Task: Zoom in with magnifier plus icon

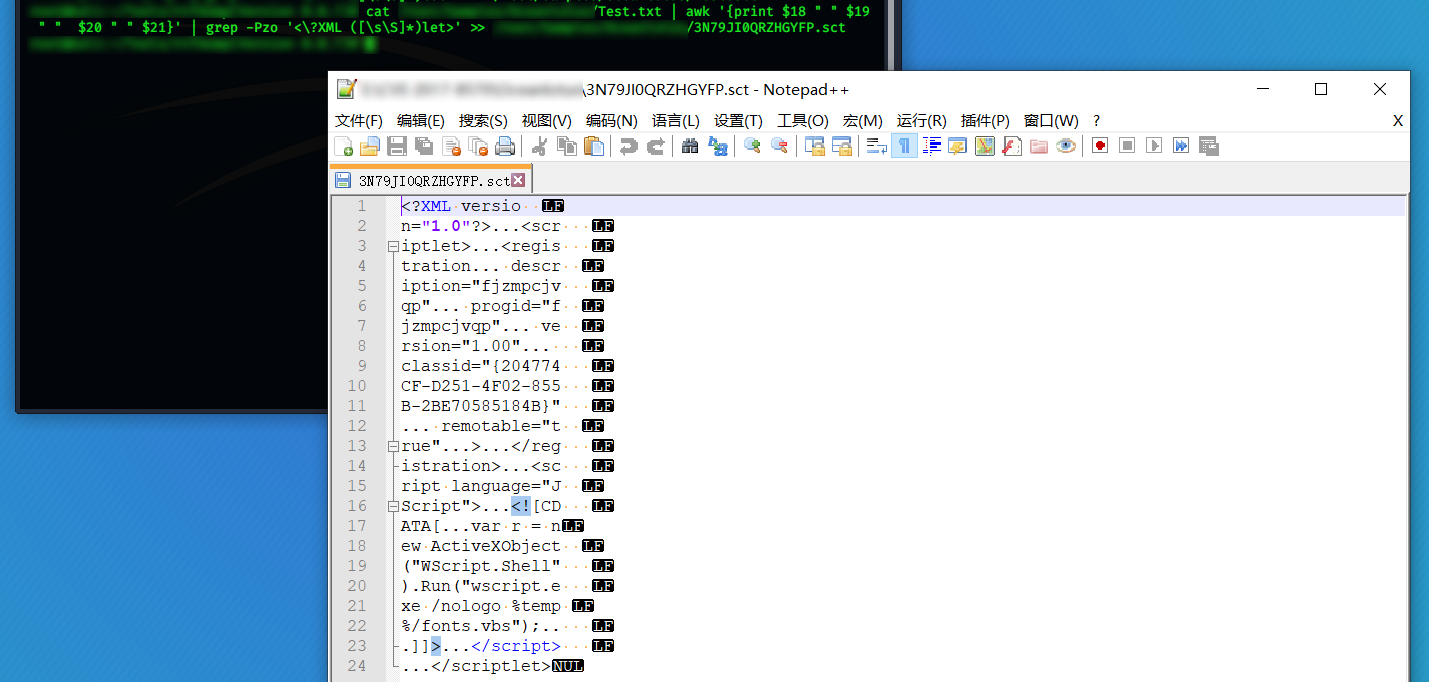Action: click(752, 146)
